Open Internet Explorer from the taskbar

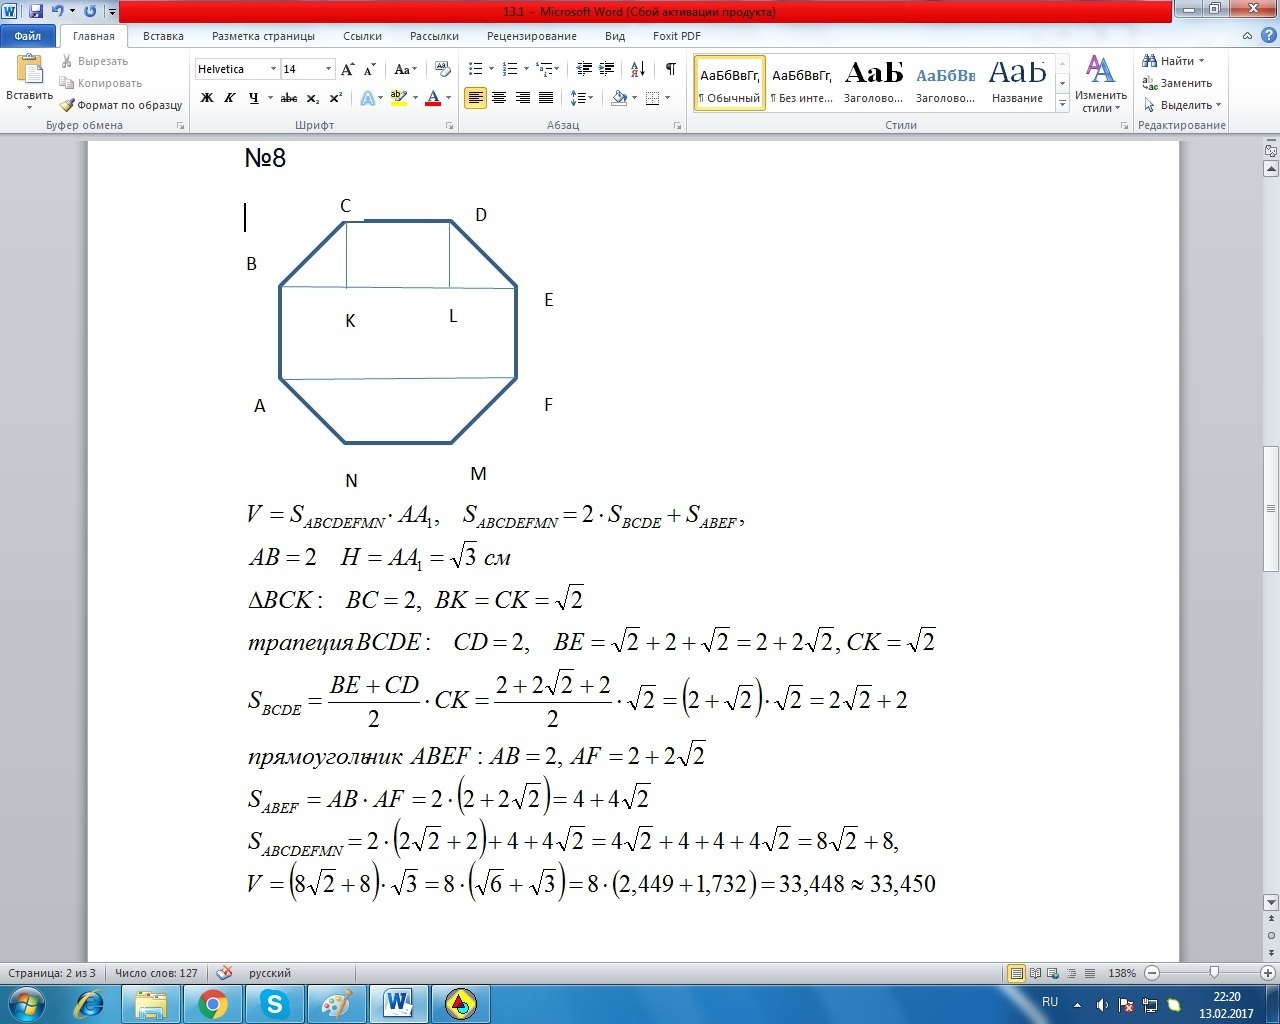tap(89, 1003)
